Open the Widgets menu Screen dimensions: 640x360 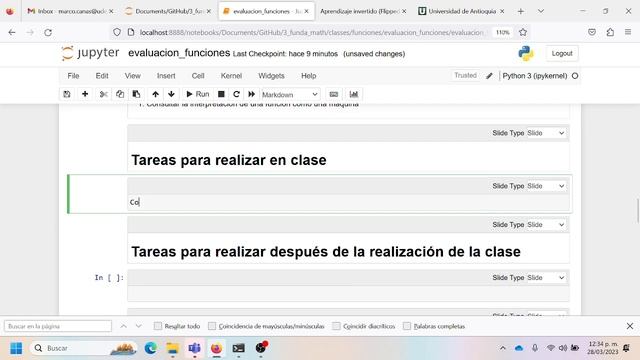click(x=271, y=76)
